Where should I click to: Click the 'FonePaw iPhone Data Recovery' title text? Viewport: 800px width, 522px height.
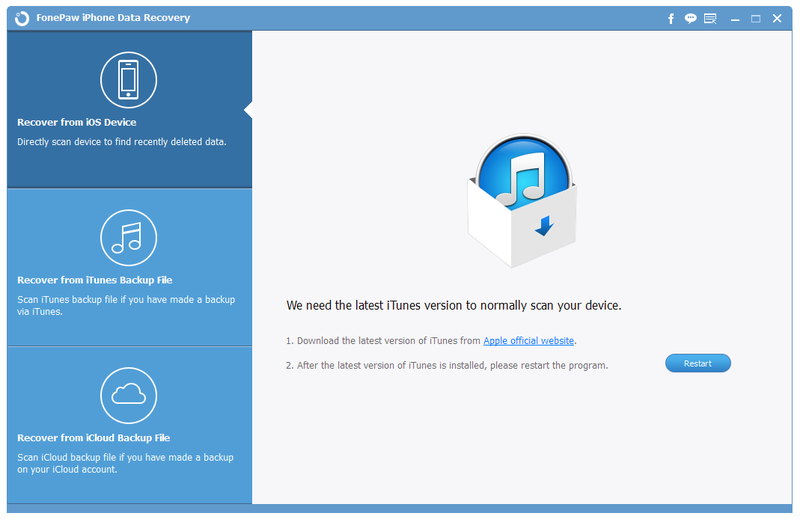pyautogui.click(x=113, y=18)
